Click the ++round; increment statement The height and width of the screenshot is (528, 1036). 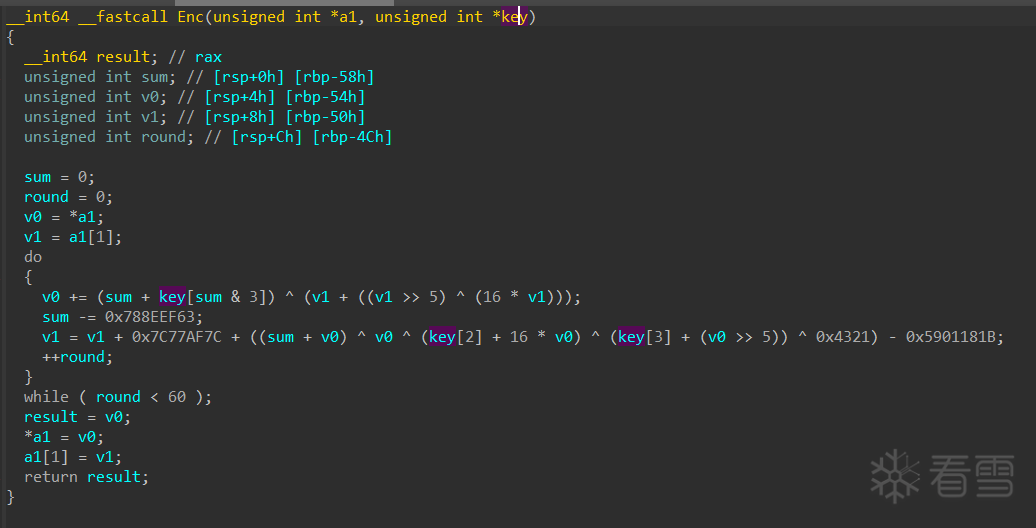tap(78, 357)
